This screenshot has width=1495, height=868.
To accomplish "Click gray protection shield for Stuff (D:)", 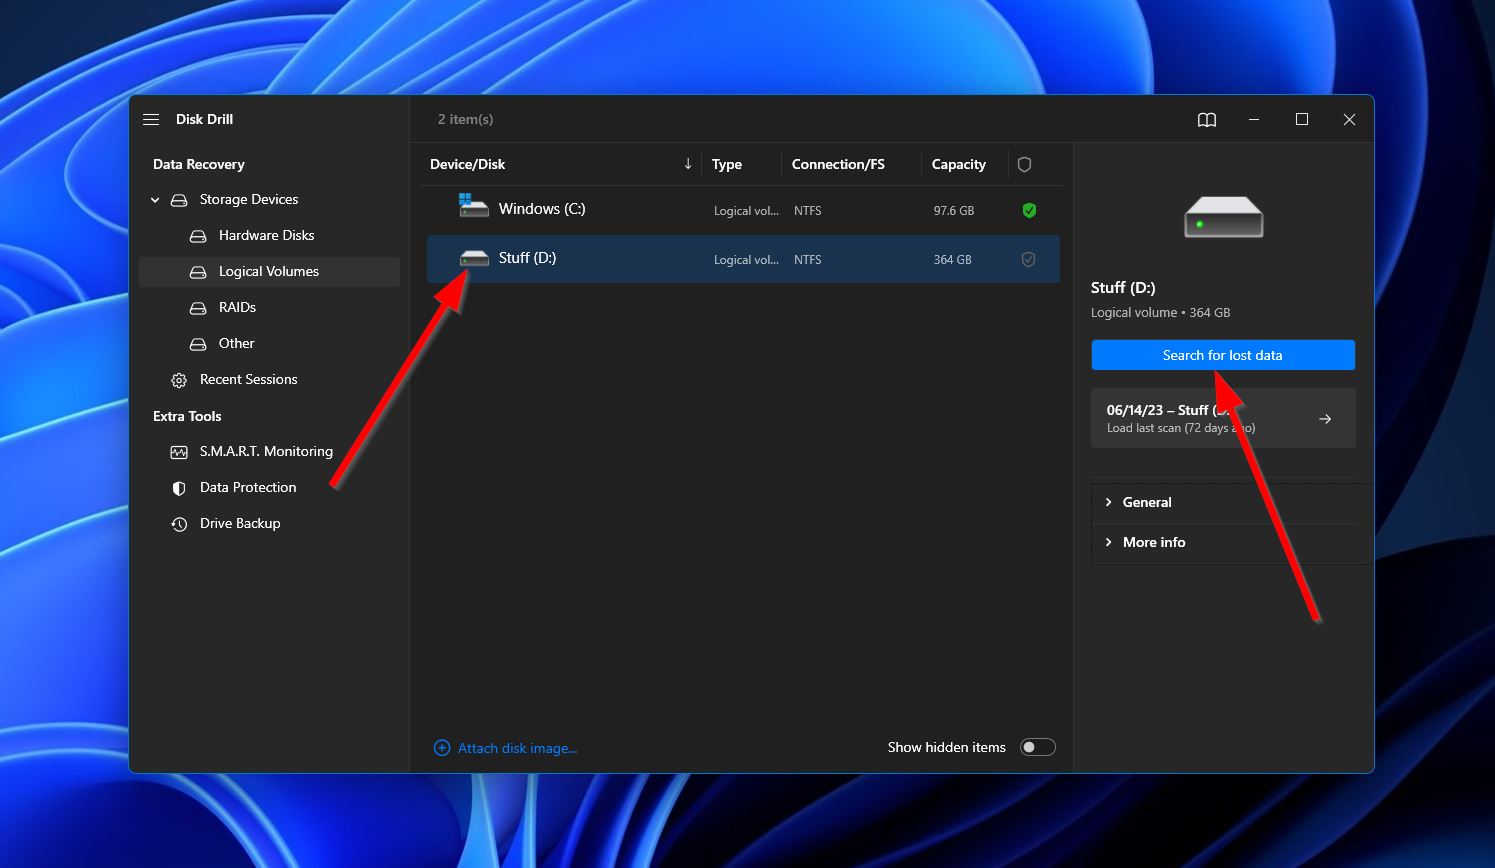I will (1028, 259).
